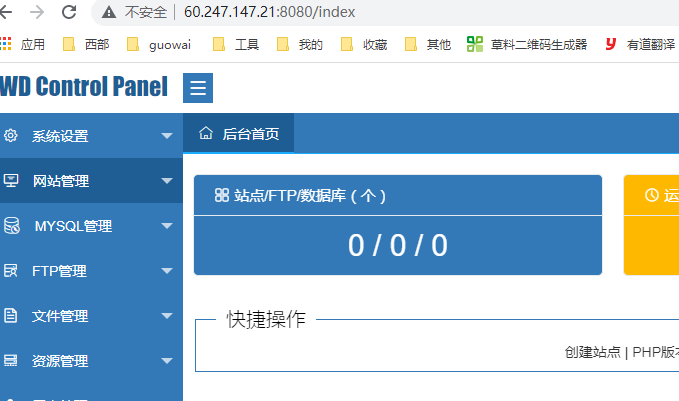Expand the 网站管理 submenu arrow

[x=167, y=182]
